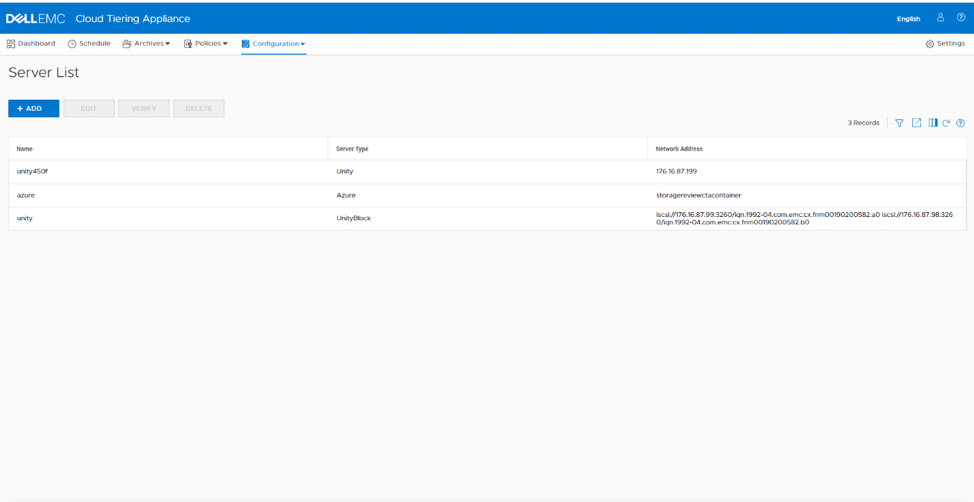Click the iscsi network address cell
Viewport: 974px width, 502px height.
click(x=808, y=219)
